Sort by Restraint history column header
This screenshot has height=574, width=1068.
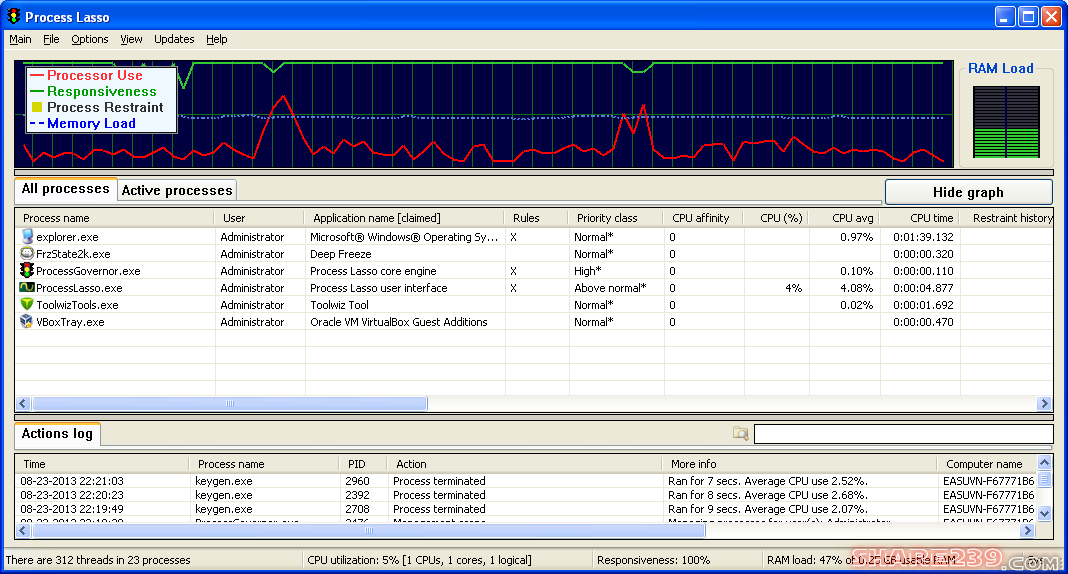click(1007, 218)
